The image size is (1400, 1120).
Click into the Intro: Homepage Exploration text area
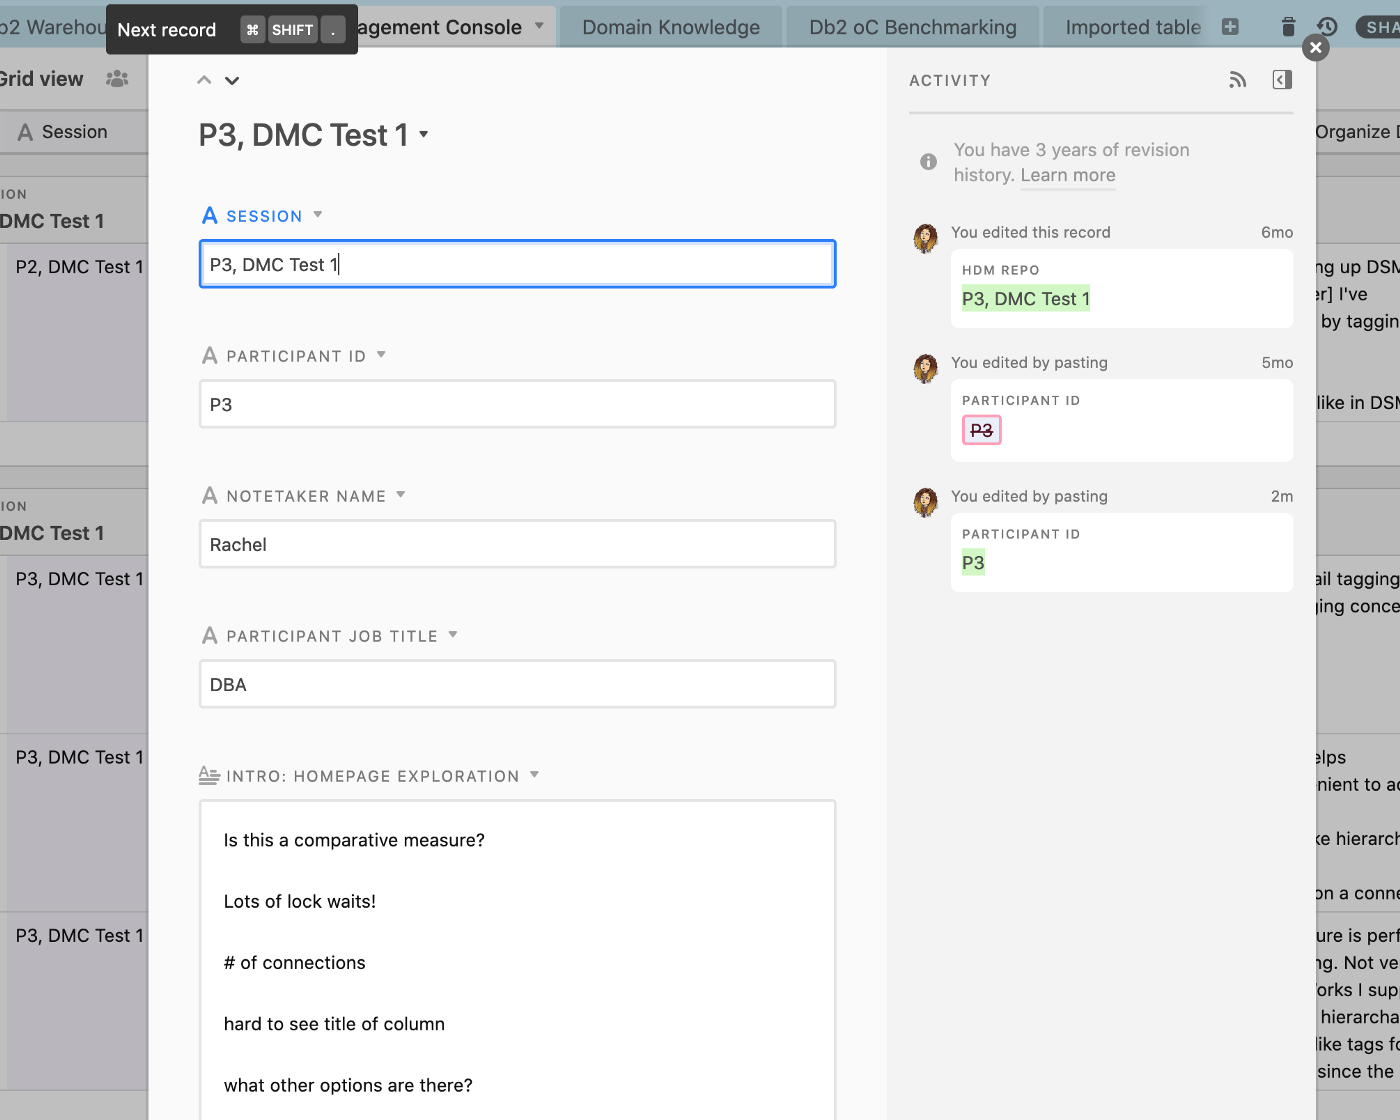coord(517,960)
